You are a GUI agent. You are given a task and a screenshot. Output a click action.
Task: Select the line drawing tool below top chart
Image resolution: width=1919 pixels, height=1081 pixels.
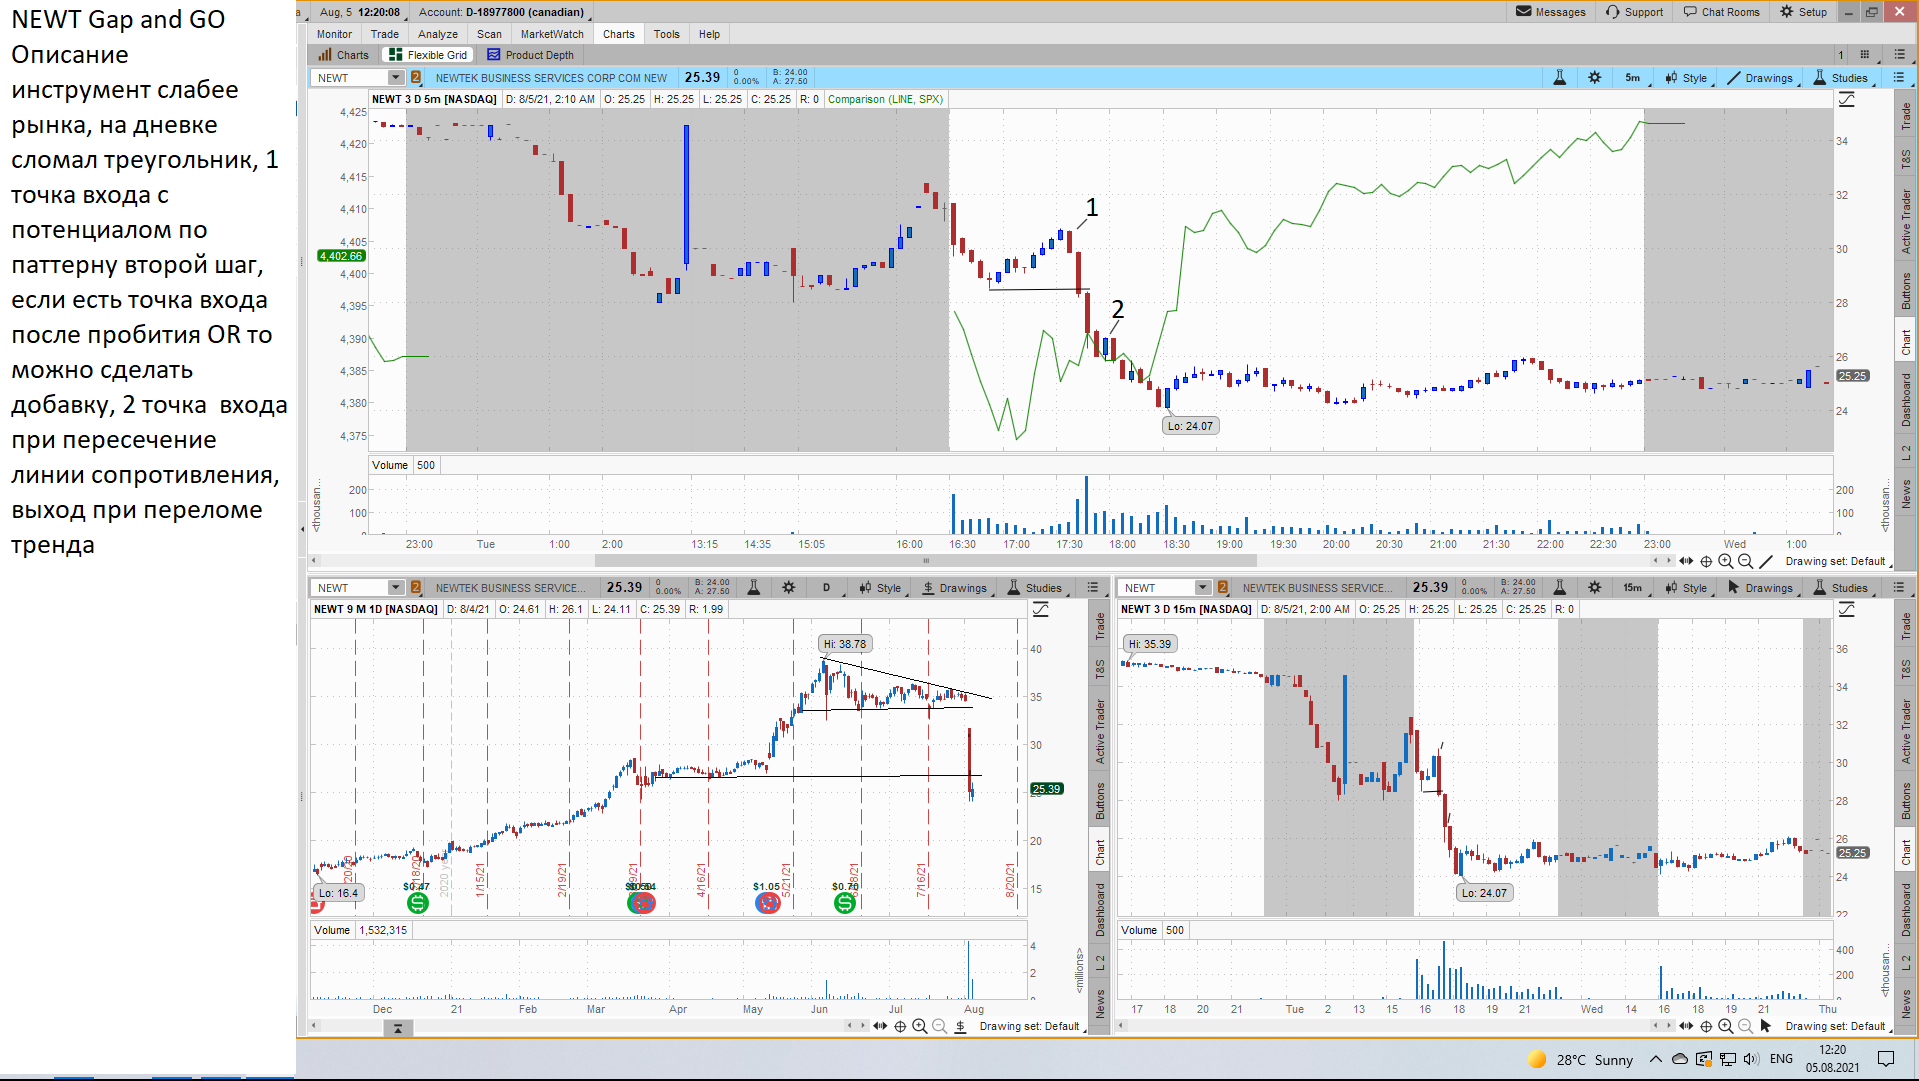point(1766,561)
